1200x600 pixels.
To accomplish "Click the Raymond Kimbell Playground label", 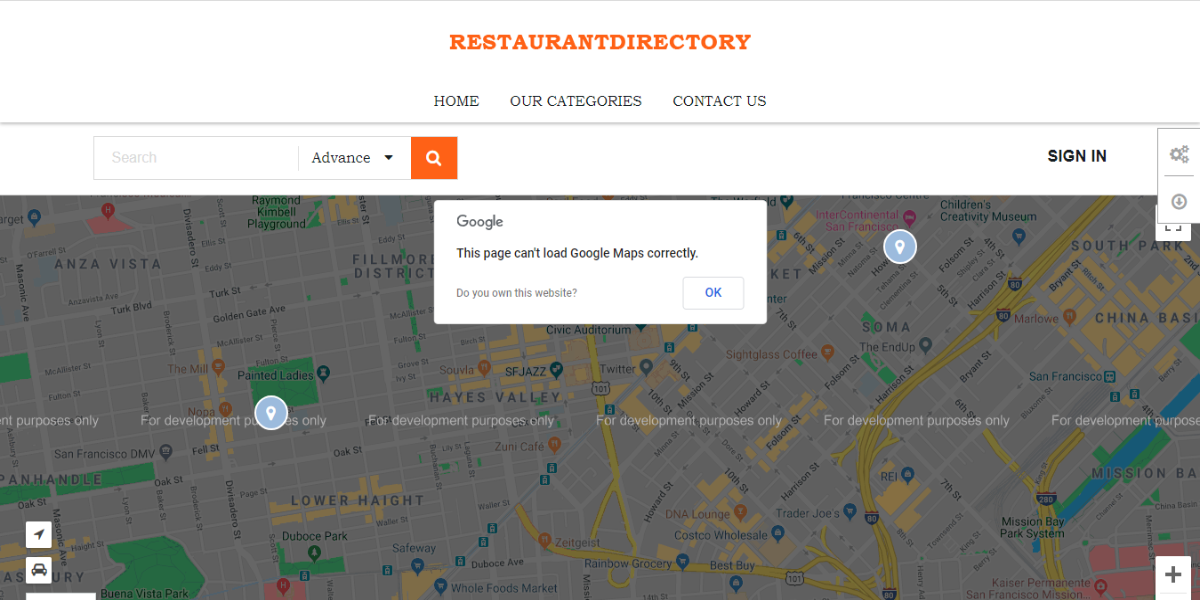I will tap(276, 212).
